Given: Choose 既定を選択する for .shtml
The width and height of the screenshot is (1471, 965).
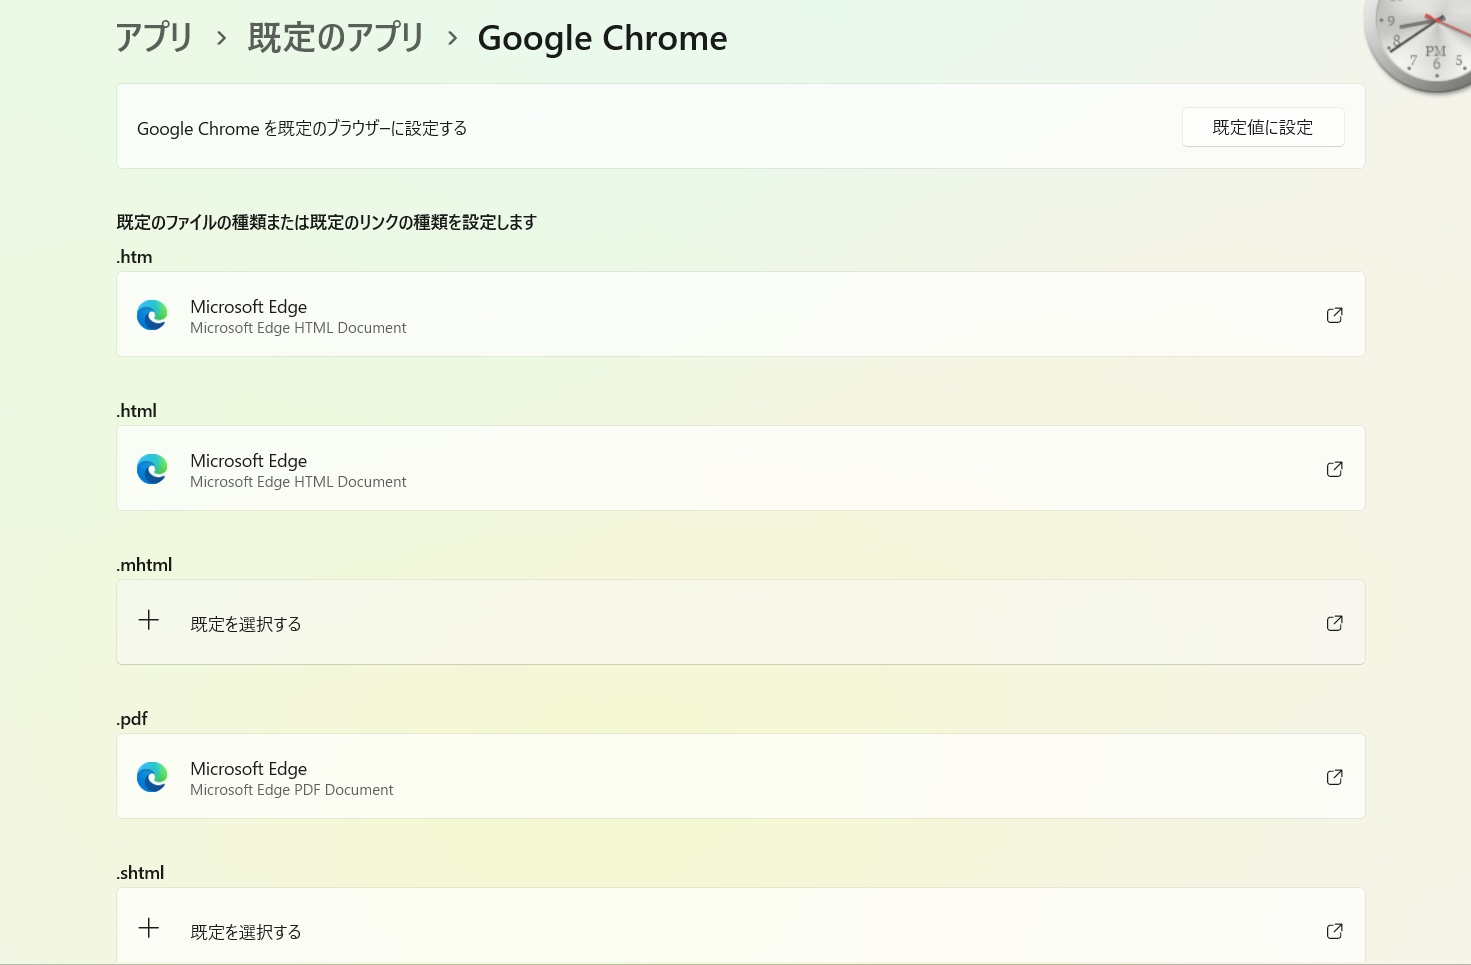Looking at the screenshot, I should point(246,932).
